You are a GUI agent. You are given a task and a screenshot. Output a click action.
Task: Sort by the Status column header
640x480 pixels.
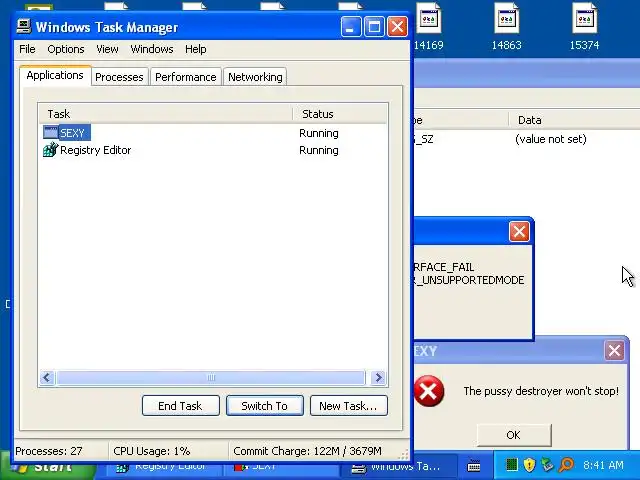340,114
